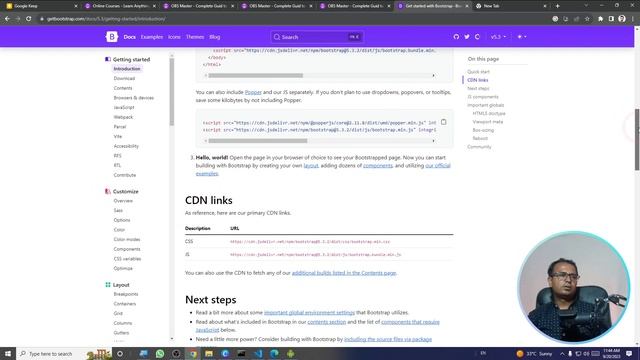Bookmark this page with star icon
640x360 pixels.
tap(587, 19)
